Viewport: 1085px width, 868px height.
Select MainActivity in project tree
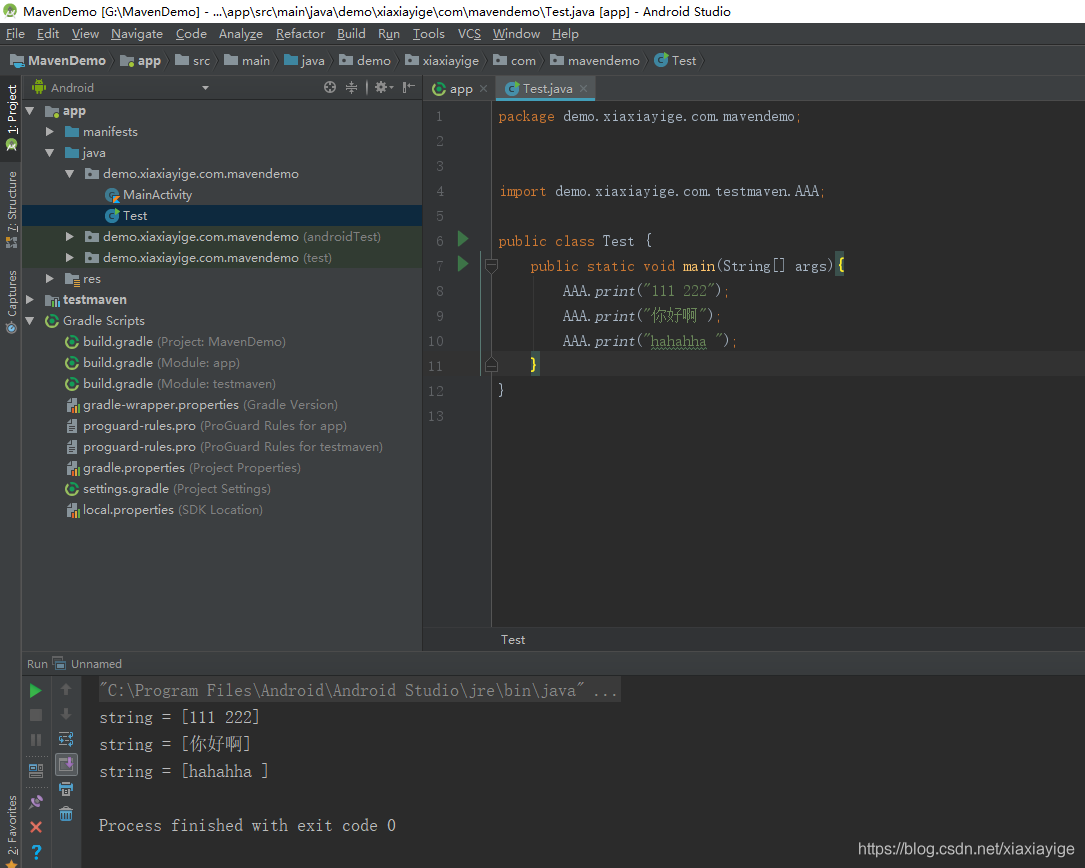(157, 195)
